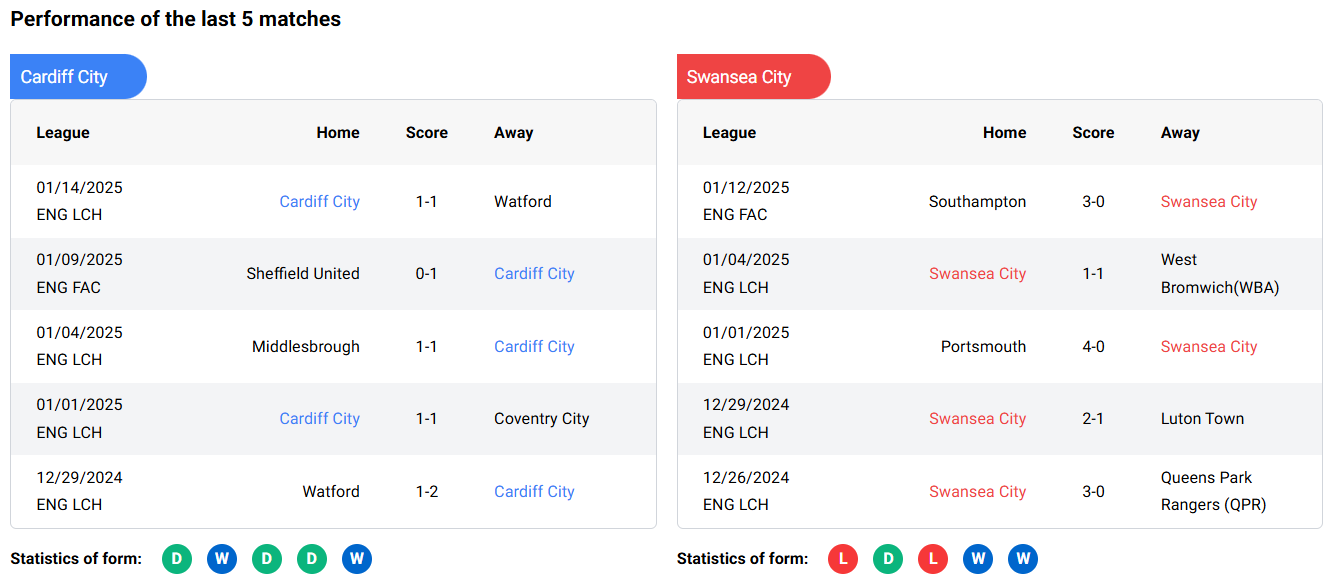1335x582 pixels.
Task: Click Swansea City link in West Bromwich row
Action: 977,274
